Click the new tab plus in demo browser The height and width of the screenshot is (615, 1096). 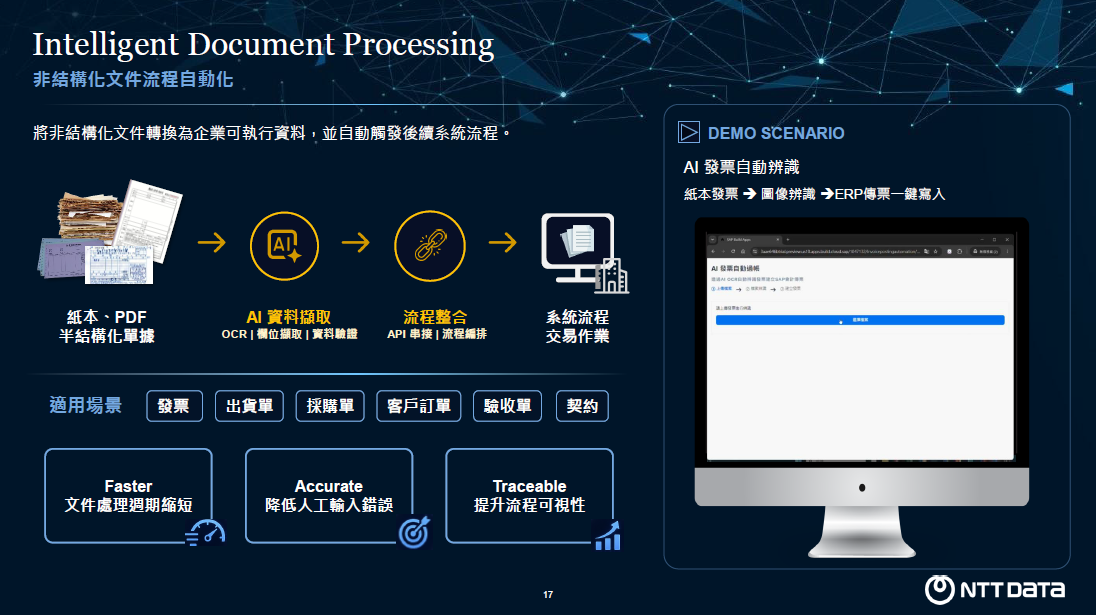click(x=788, y=240)
